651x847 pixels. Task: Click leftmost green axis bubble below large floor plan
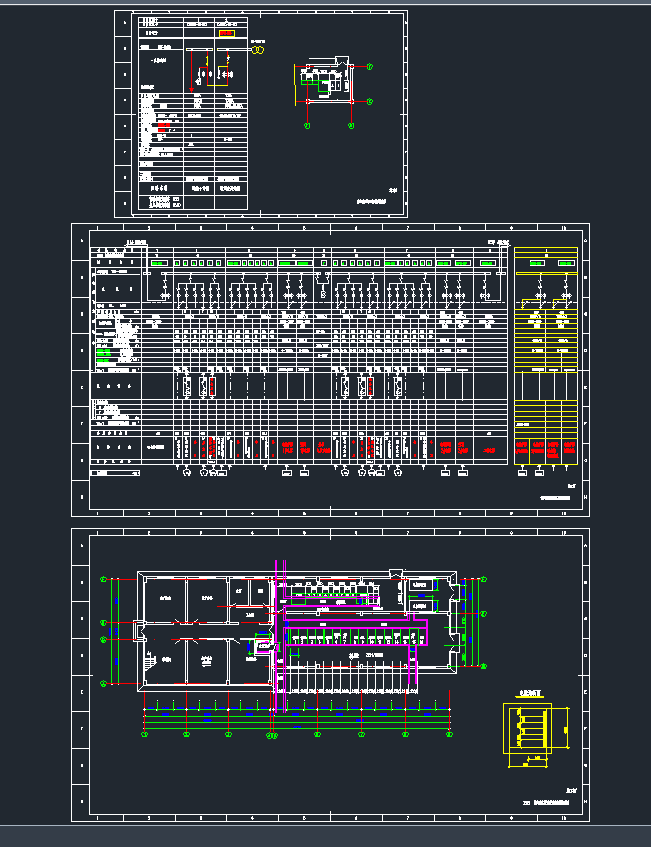click(x=145, y=735)
